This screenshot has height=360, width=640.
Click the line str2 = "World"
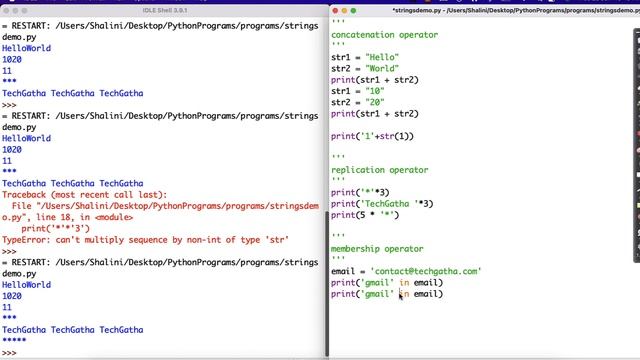click(365, 69)
